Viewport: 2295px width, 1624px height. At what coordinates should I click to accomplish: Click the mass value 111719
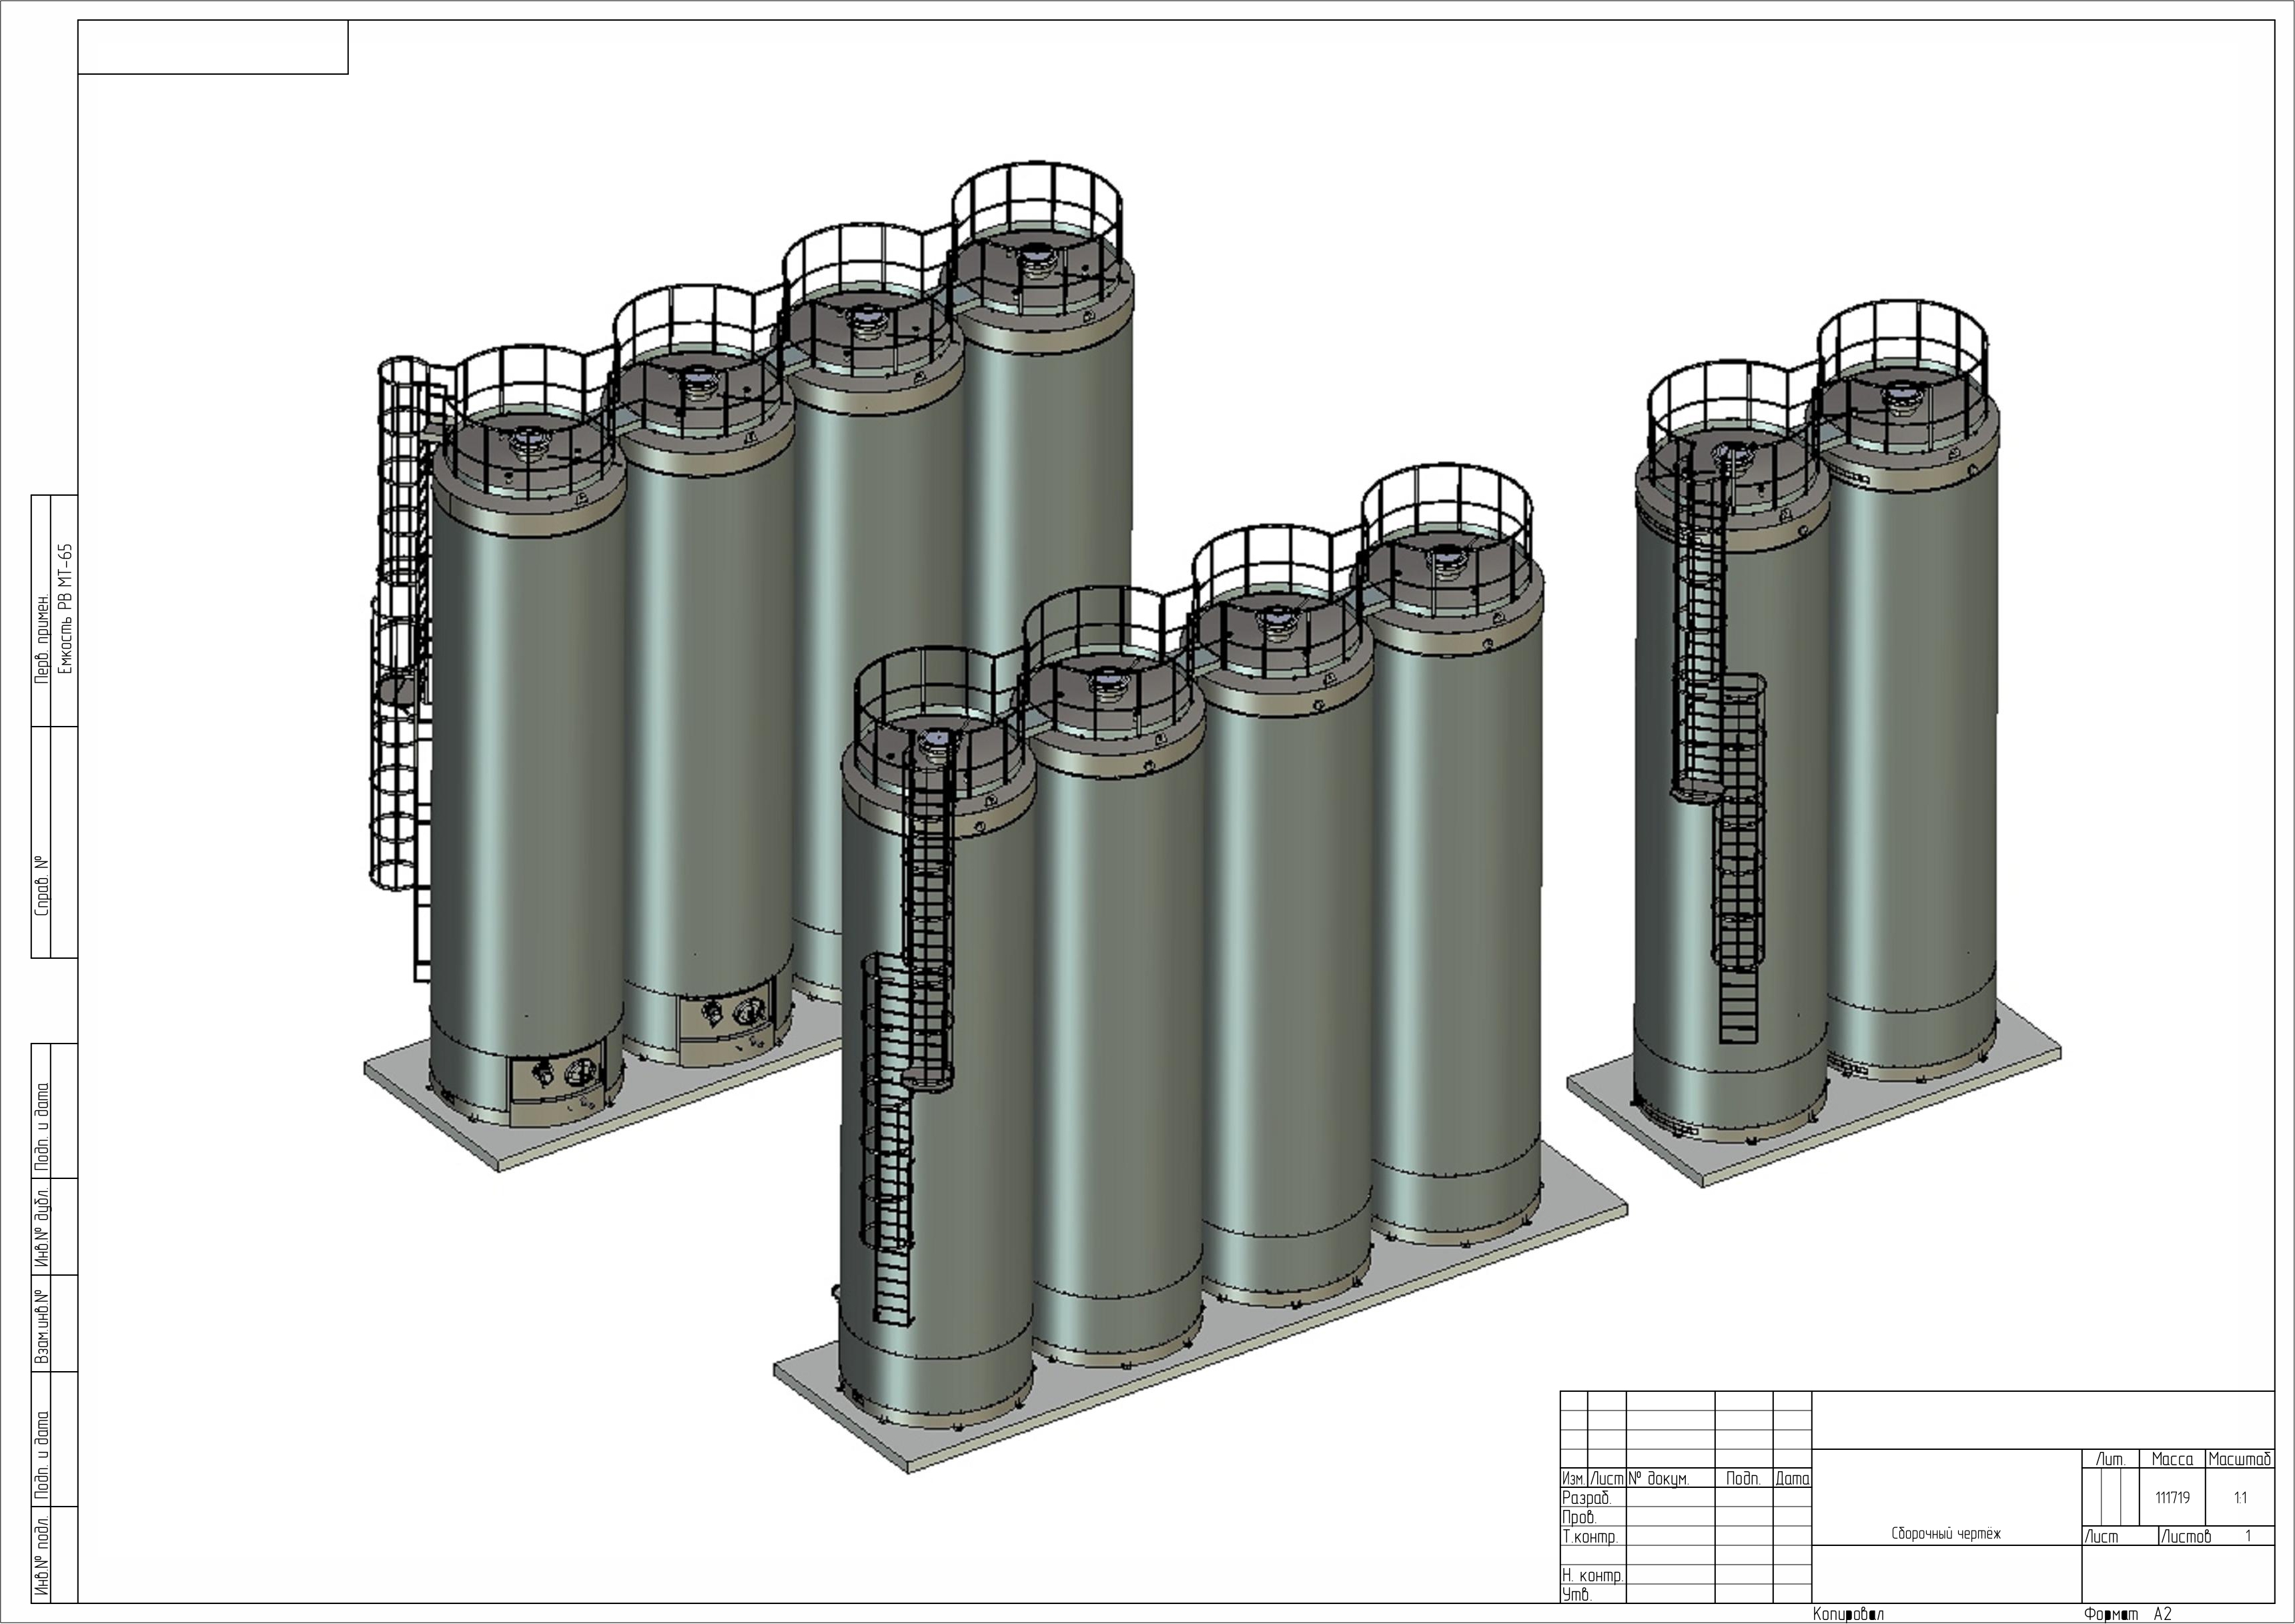click(2172, 1498)
